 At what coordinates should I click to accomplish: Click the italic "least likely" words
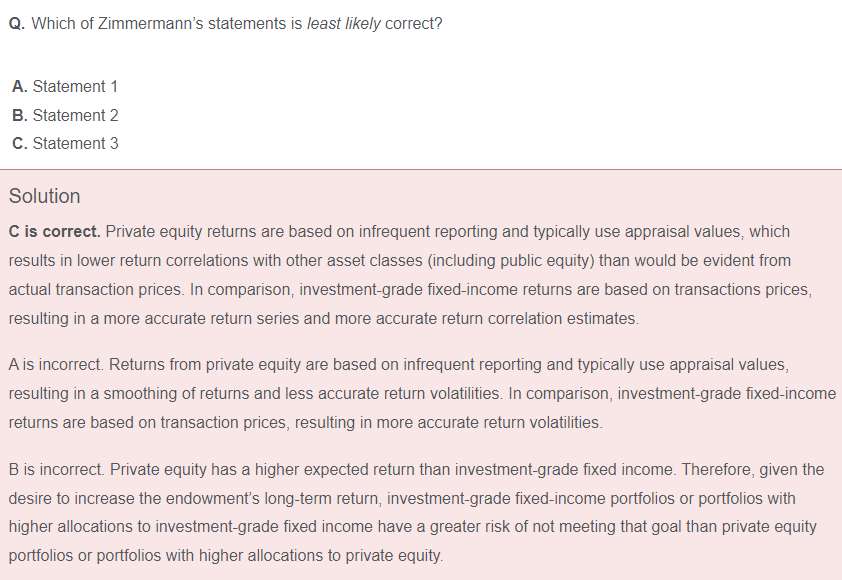(x=344, y=24)
